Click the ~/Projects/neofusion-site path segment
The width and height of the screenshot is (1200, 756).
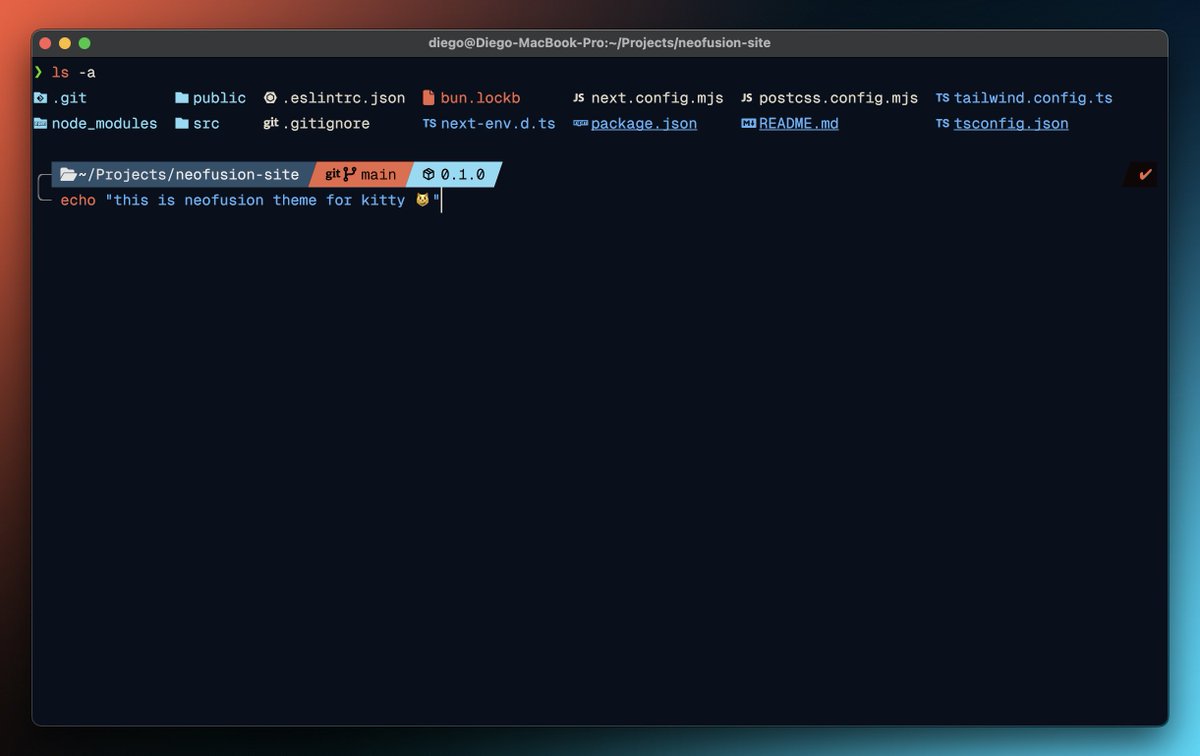[x=190, y=173]
